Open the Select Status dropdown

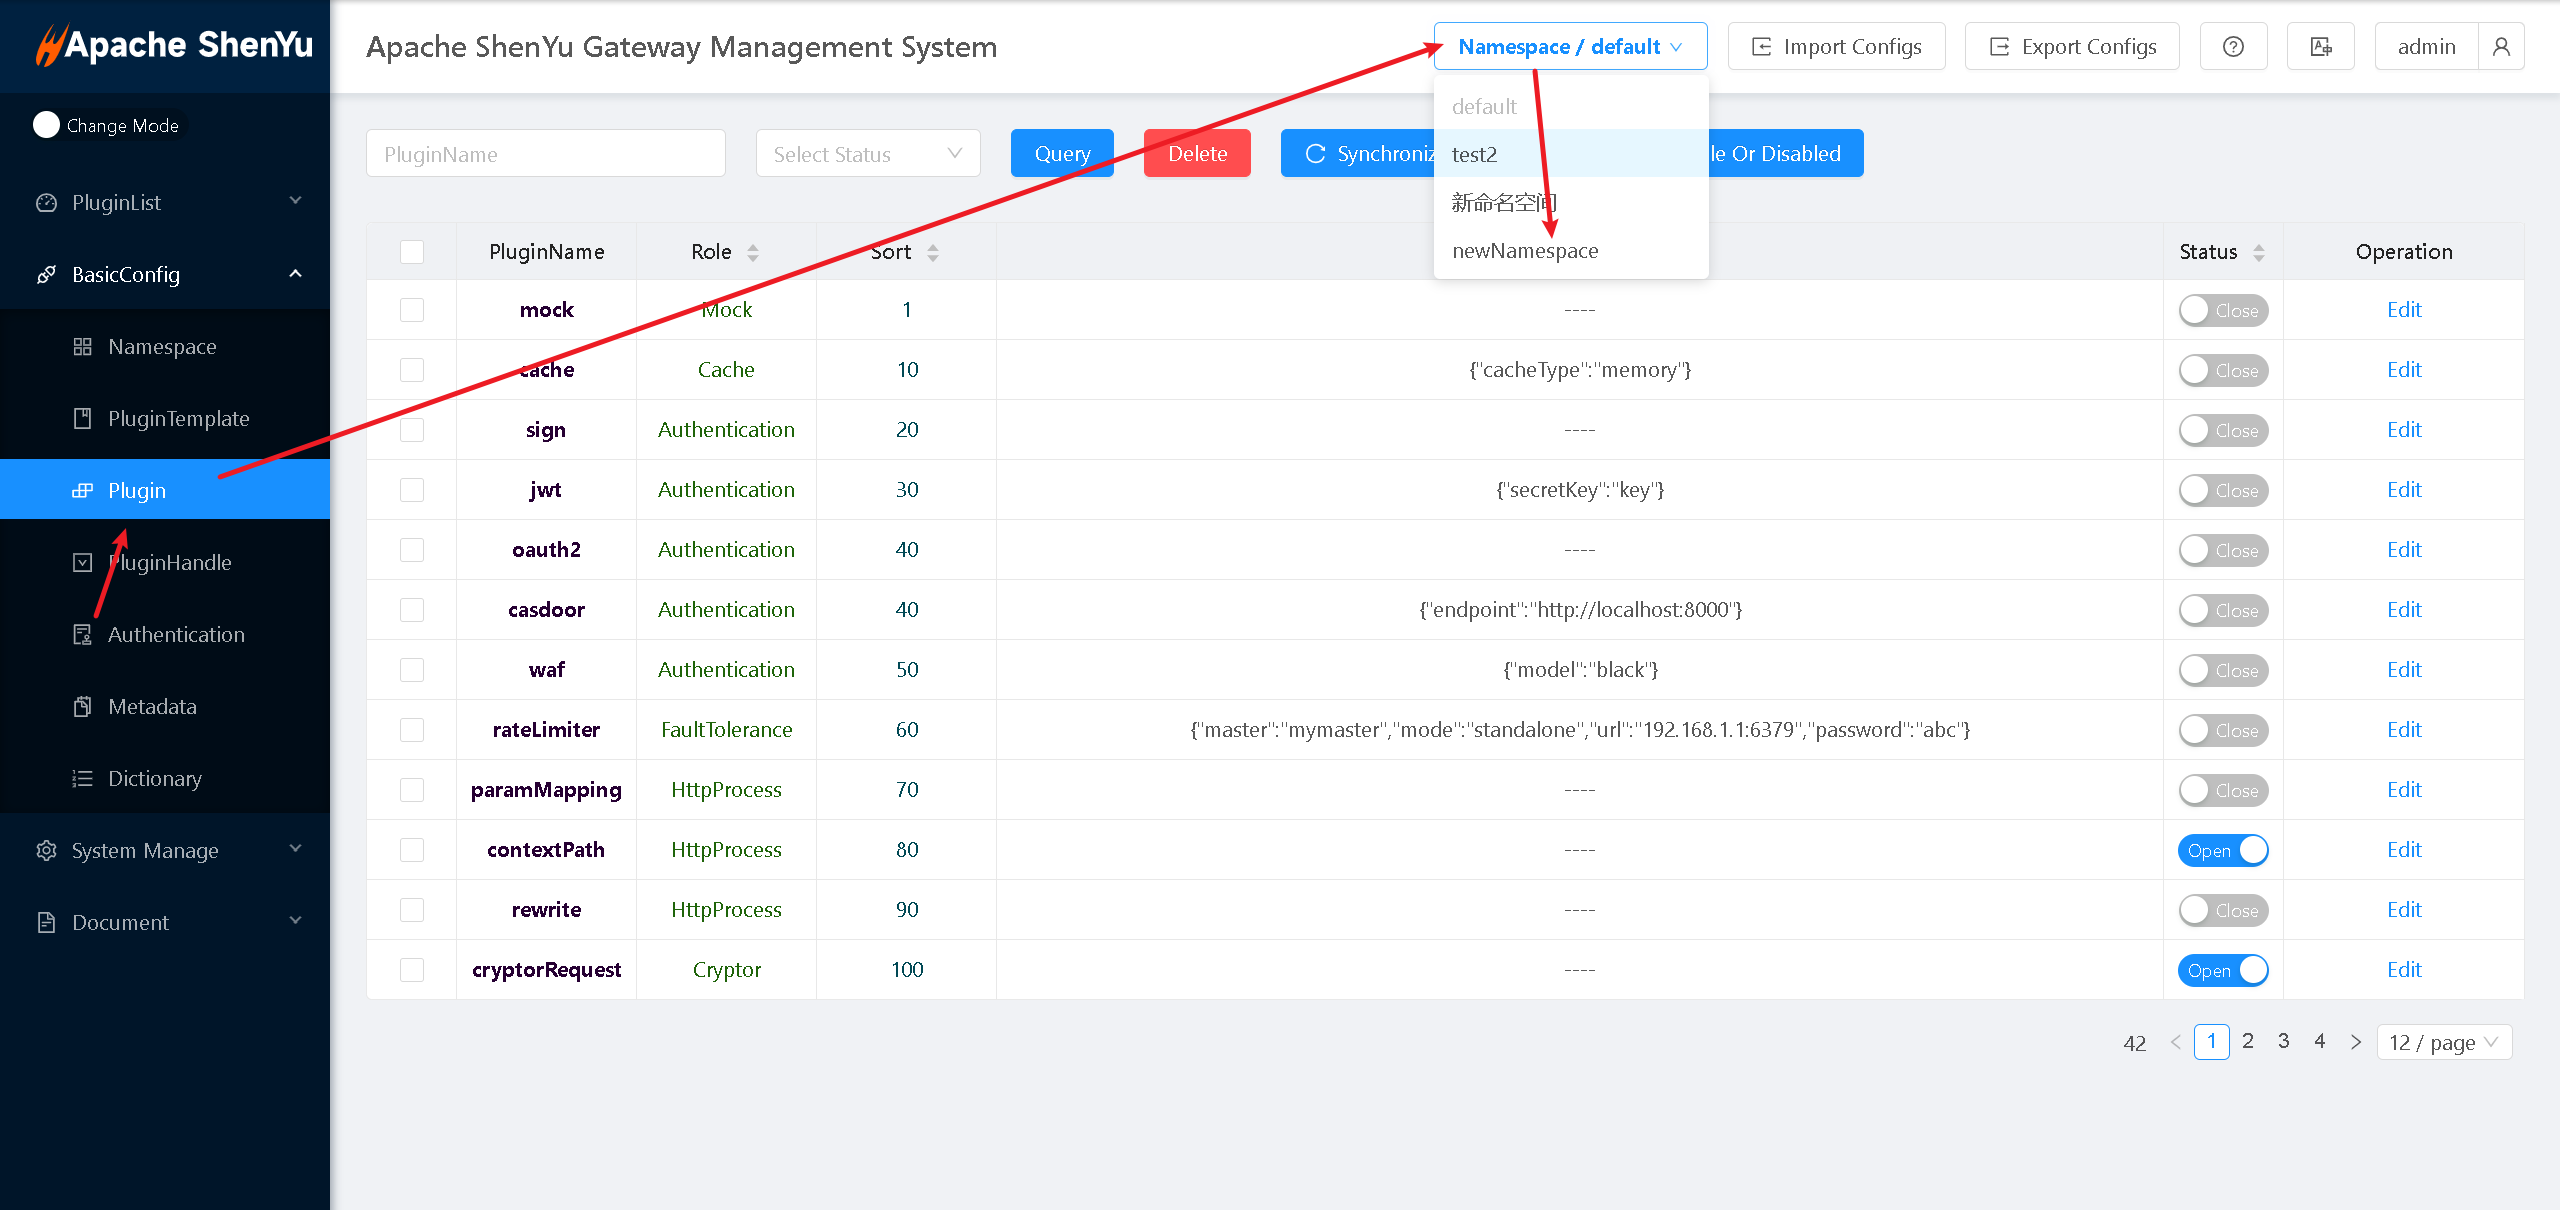click(x=867, y=154)
